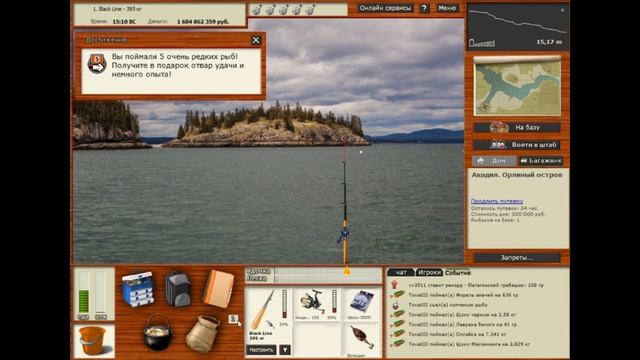
Task: Click the achievement badge icon in popup
Action: (97, 64)
